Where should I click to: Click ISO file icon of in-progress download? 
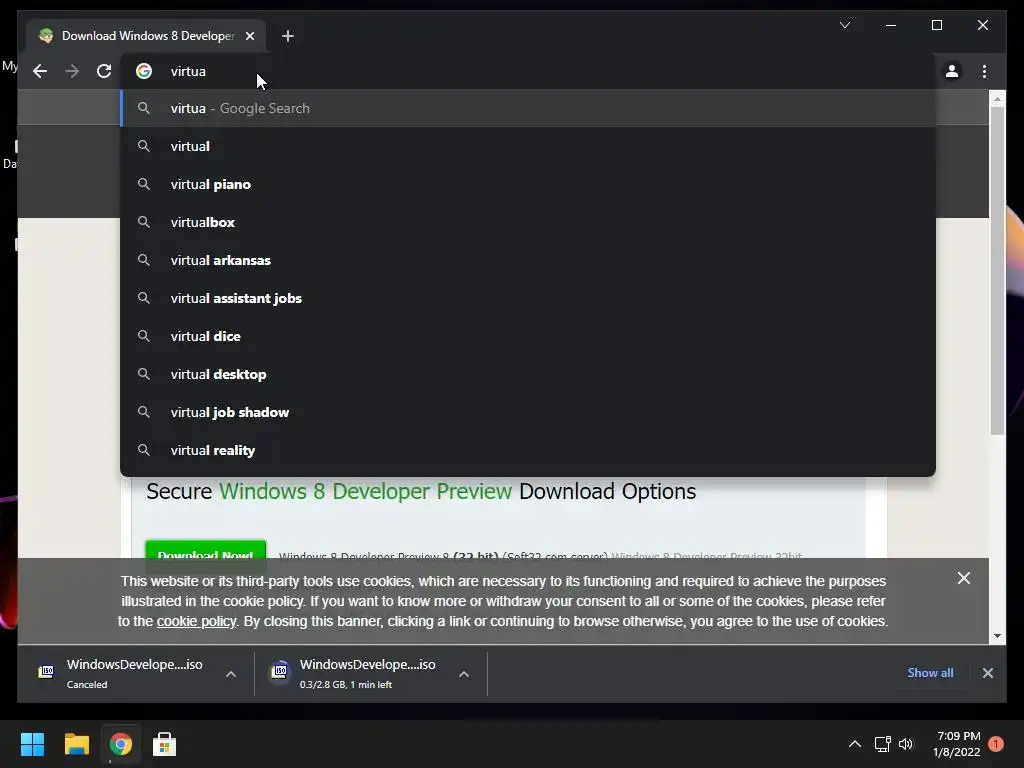tap(279, 671)
